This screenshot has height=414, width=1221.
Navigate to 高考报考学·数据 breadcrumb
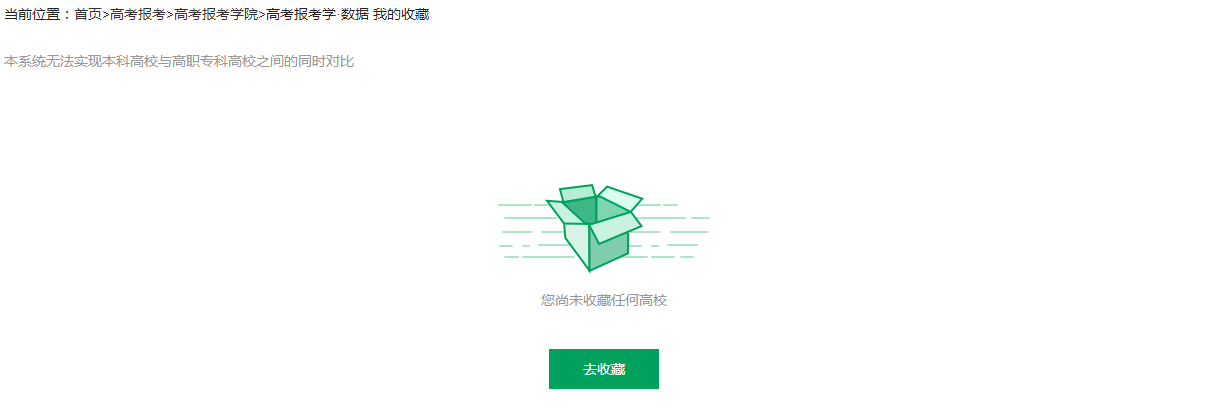(317, 15)
